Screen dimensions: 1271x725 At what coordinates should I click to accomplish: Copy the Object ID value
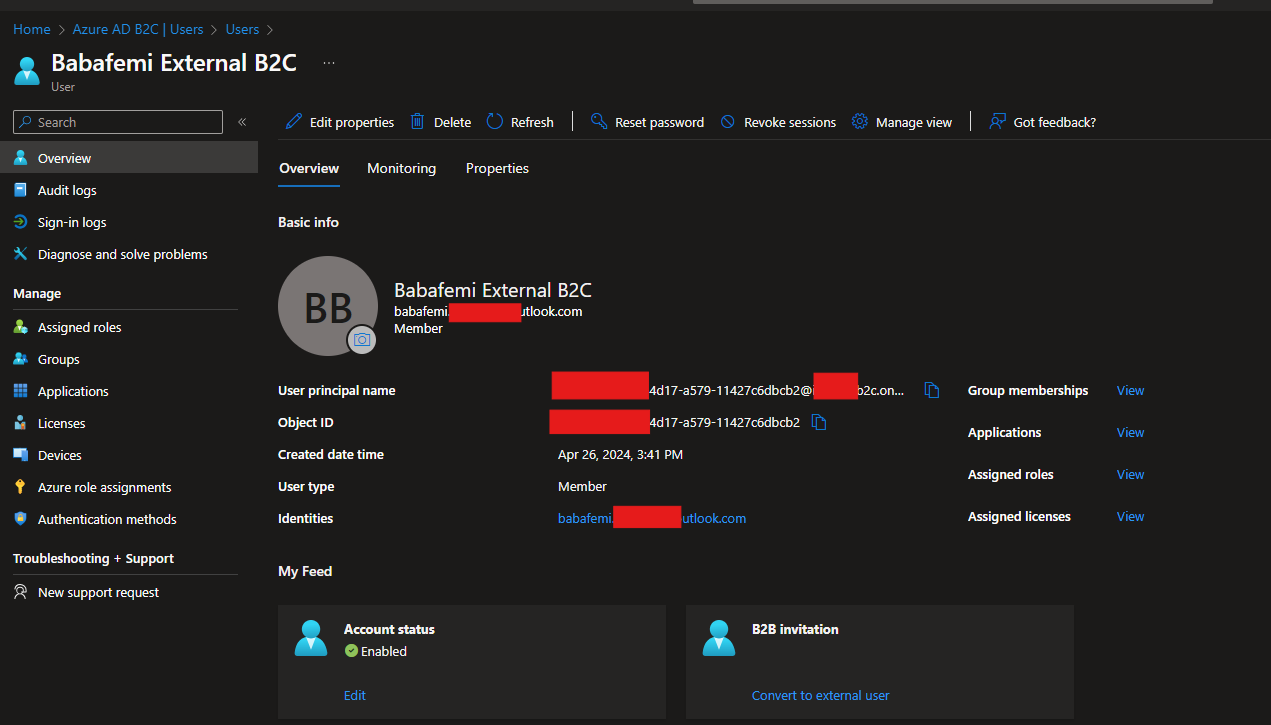pos(819,422)
